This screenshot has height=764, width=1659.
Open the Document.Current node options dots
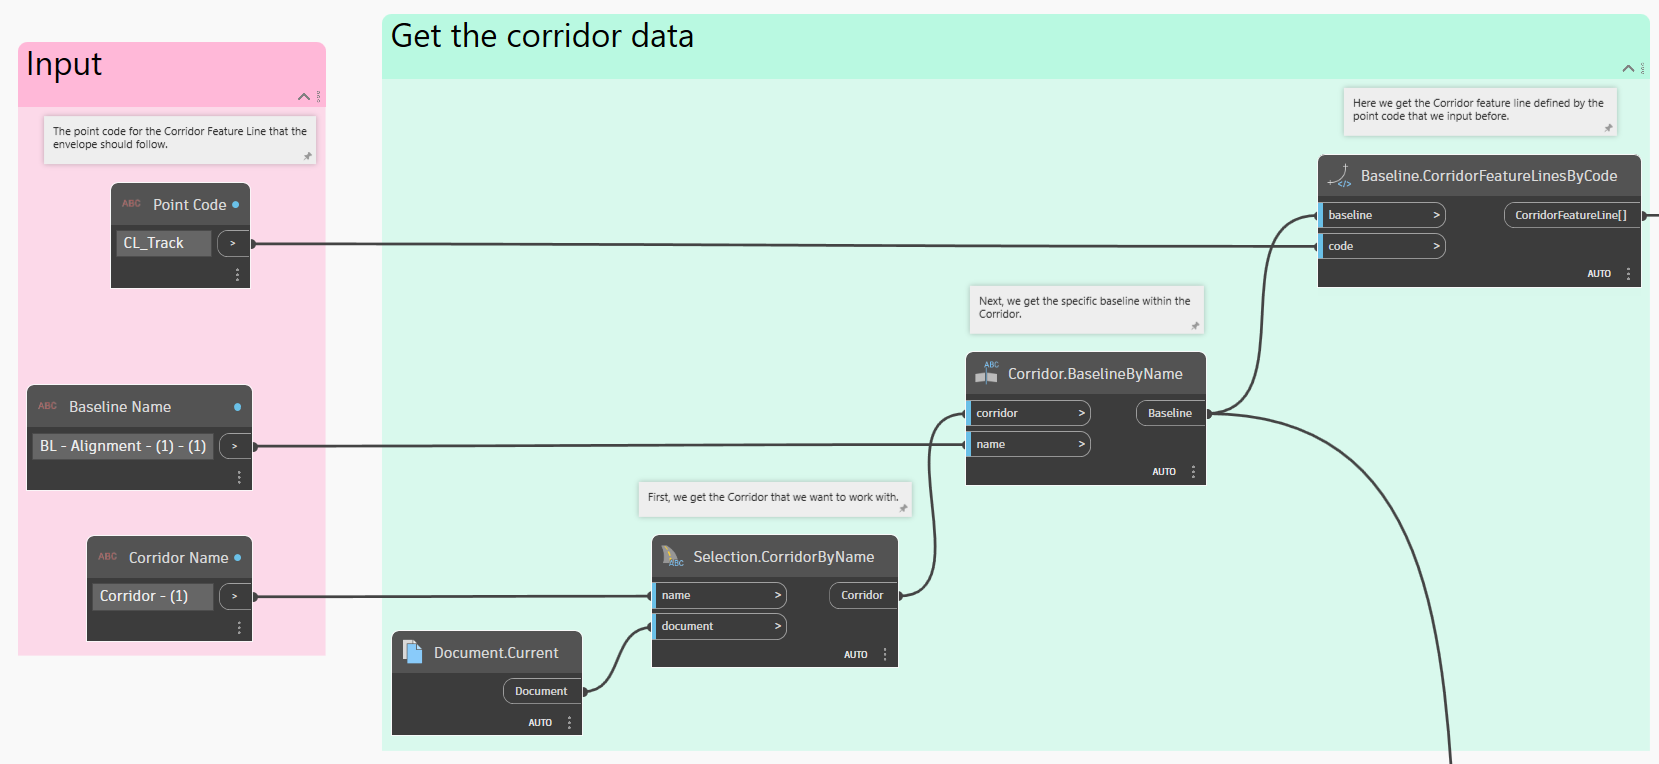[569, 722]
